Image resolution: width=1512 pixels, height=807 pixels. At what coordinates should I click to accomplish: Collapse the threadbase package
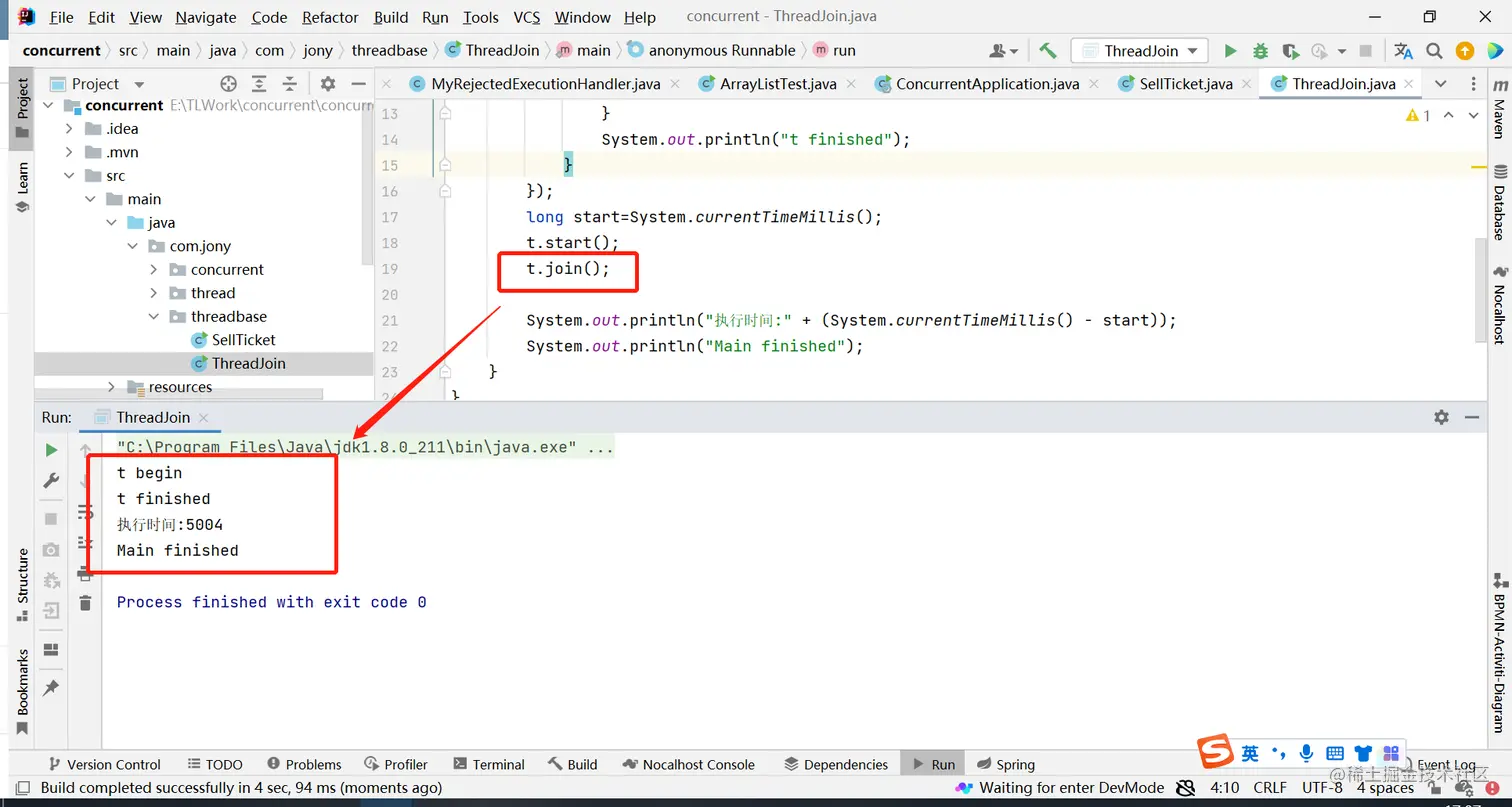pos(154,316)
